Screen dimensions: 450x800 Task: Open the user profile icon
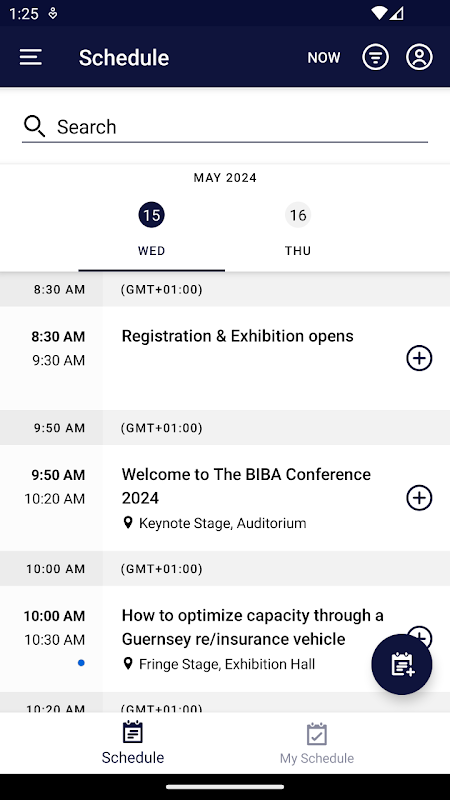[x=419, y=57]
